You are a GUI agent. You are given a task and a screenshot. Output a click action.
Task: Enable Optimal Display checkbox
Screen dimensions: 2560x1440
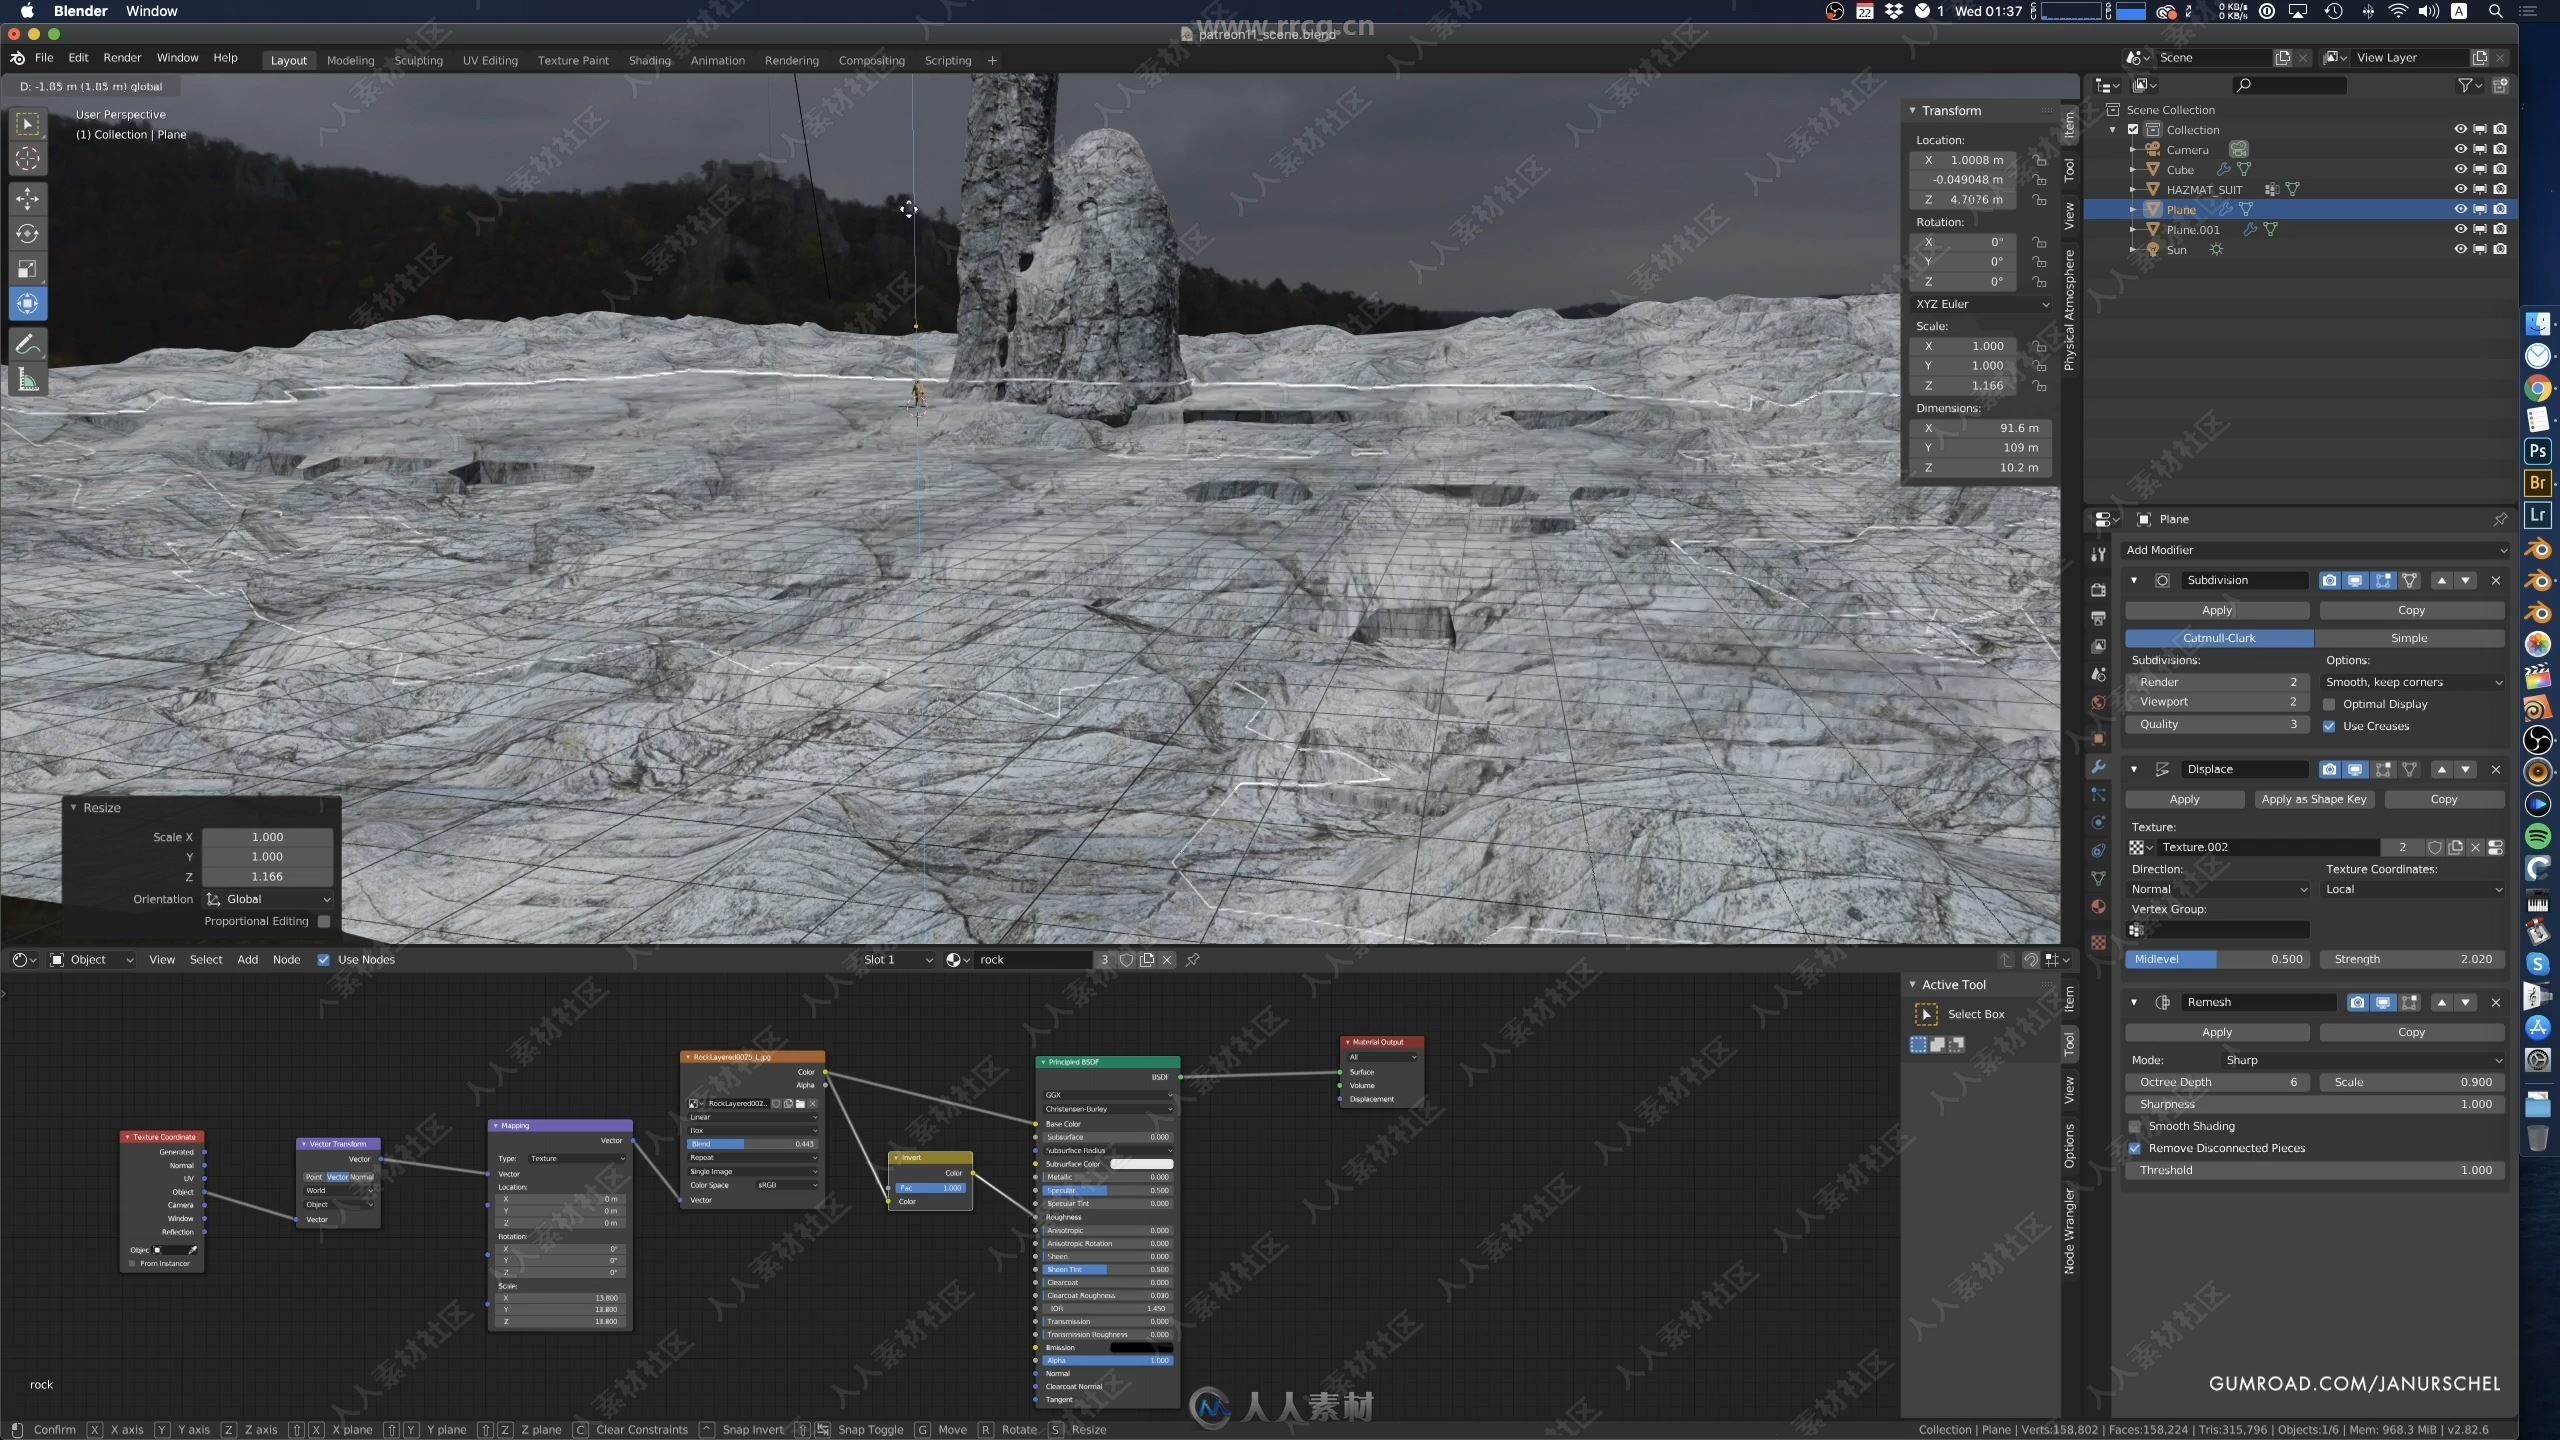click(2329, 704)
